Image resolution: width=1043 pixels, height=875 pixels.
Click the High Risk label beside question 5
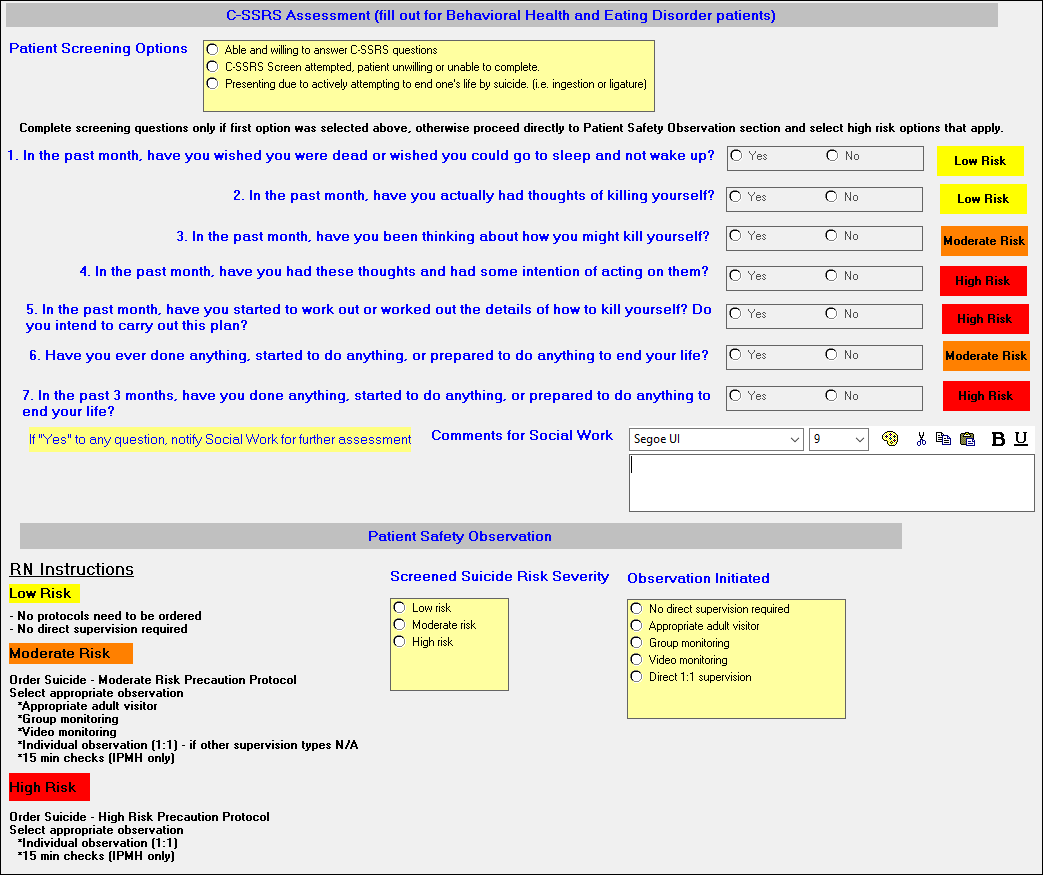tap(984, 319)
